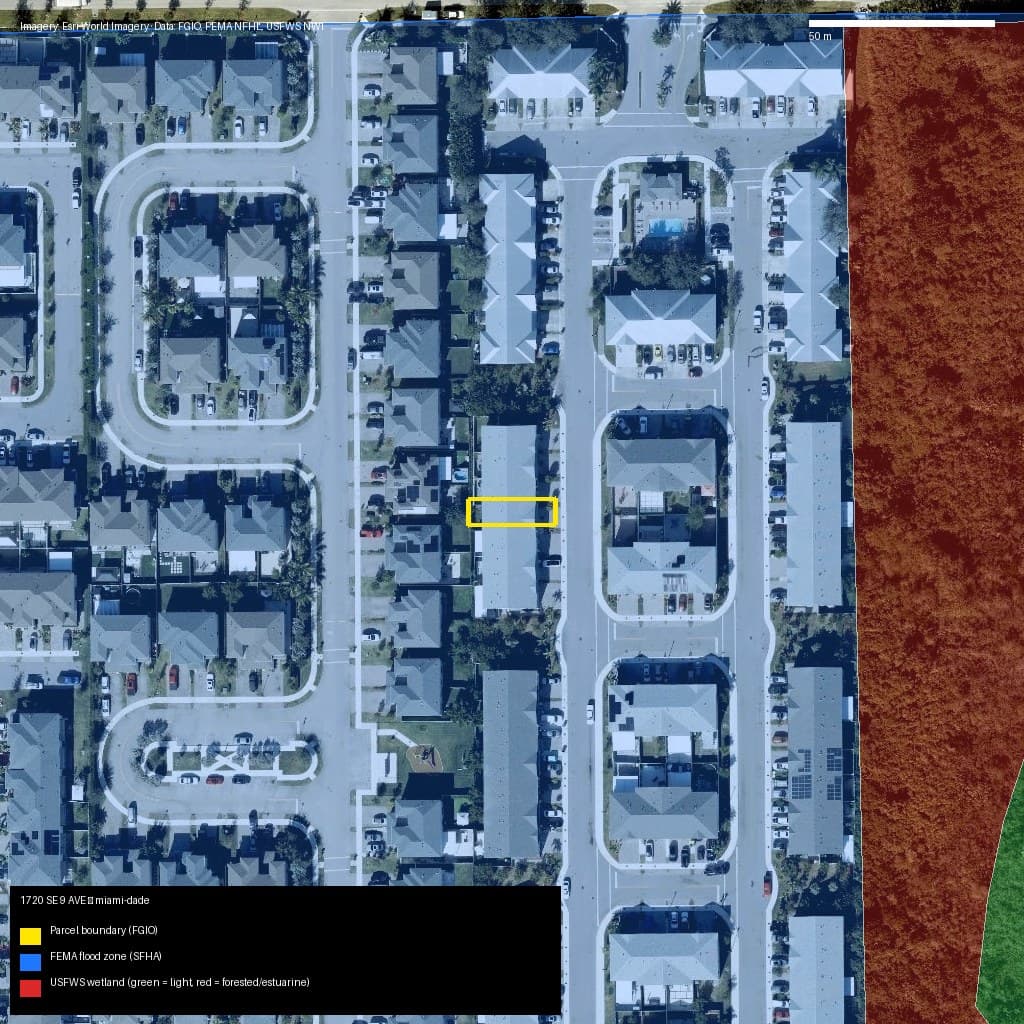Click the blue FEMA flood zone legend swatch
The width and height of the screenshot is (1024, 1024).
tap(30, 962)
